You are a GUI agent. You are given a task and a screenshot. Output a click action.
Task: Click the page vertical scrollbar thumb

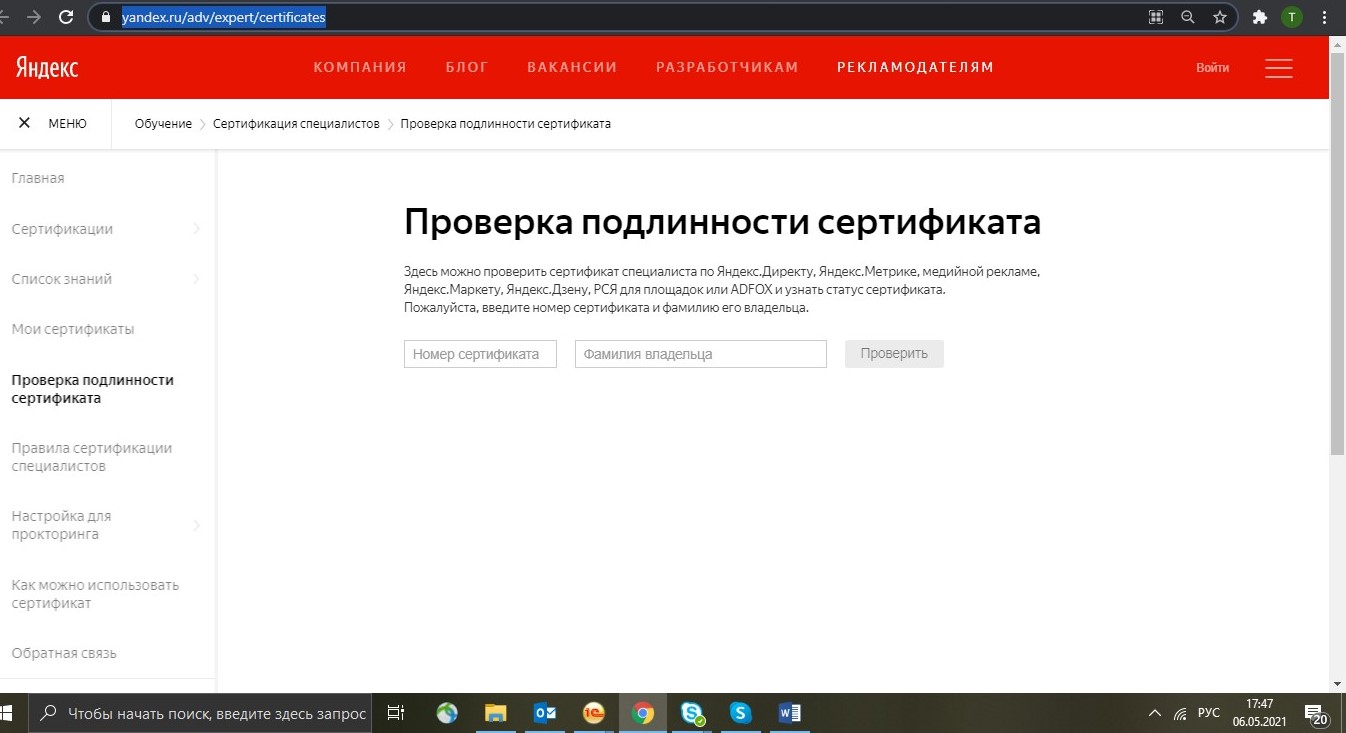tap(1338, 254)
